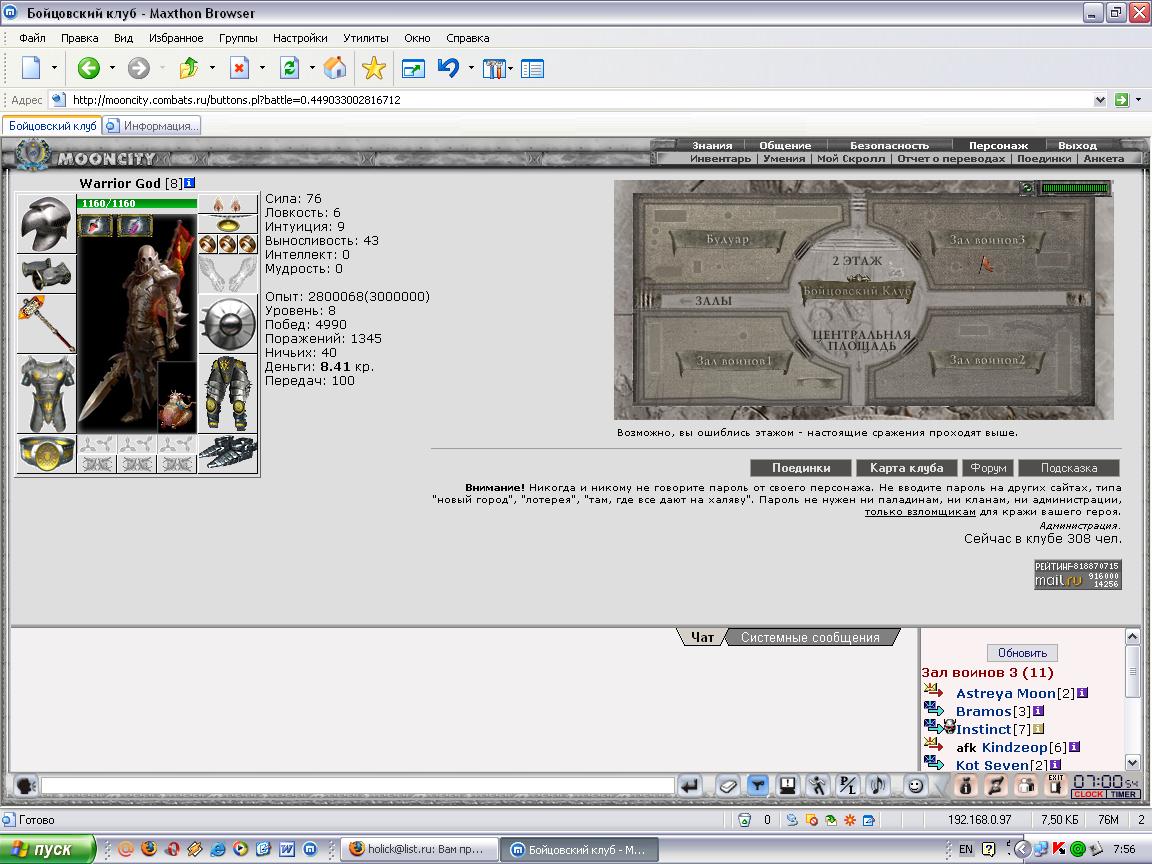This screenshot has width=1152, height=864.
Task: Open the Файл menu
Action: (x=32, y=38)
